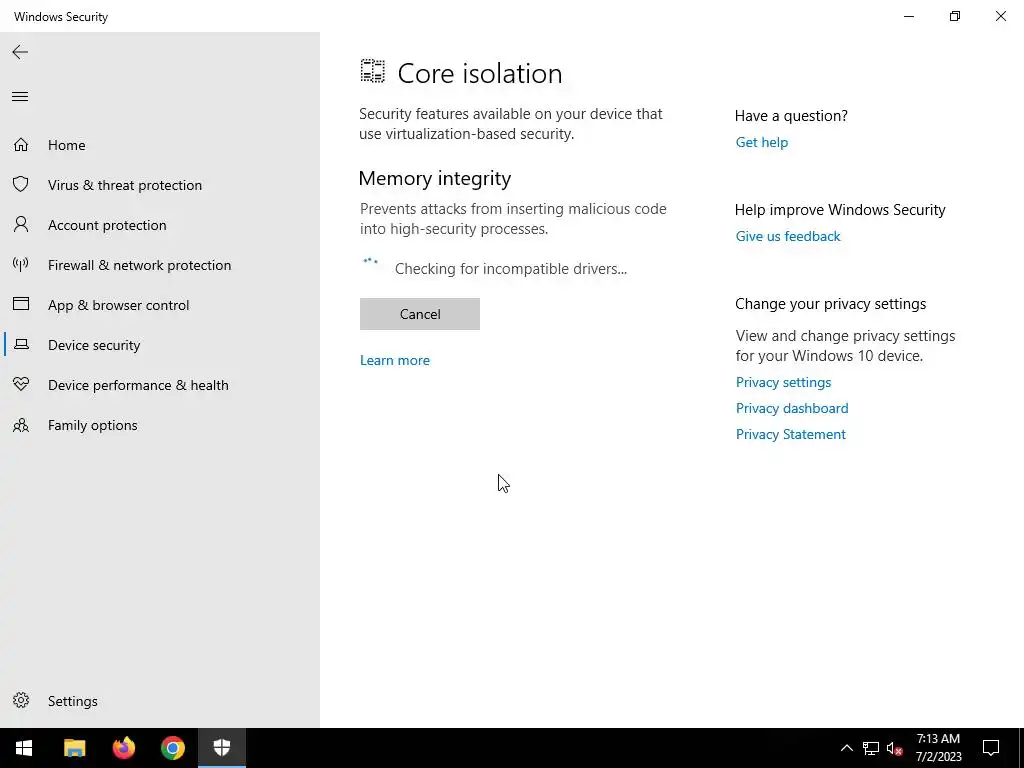
Task: Select Device security label
Action: tap(94, 345)
